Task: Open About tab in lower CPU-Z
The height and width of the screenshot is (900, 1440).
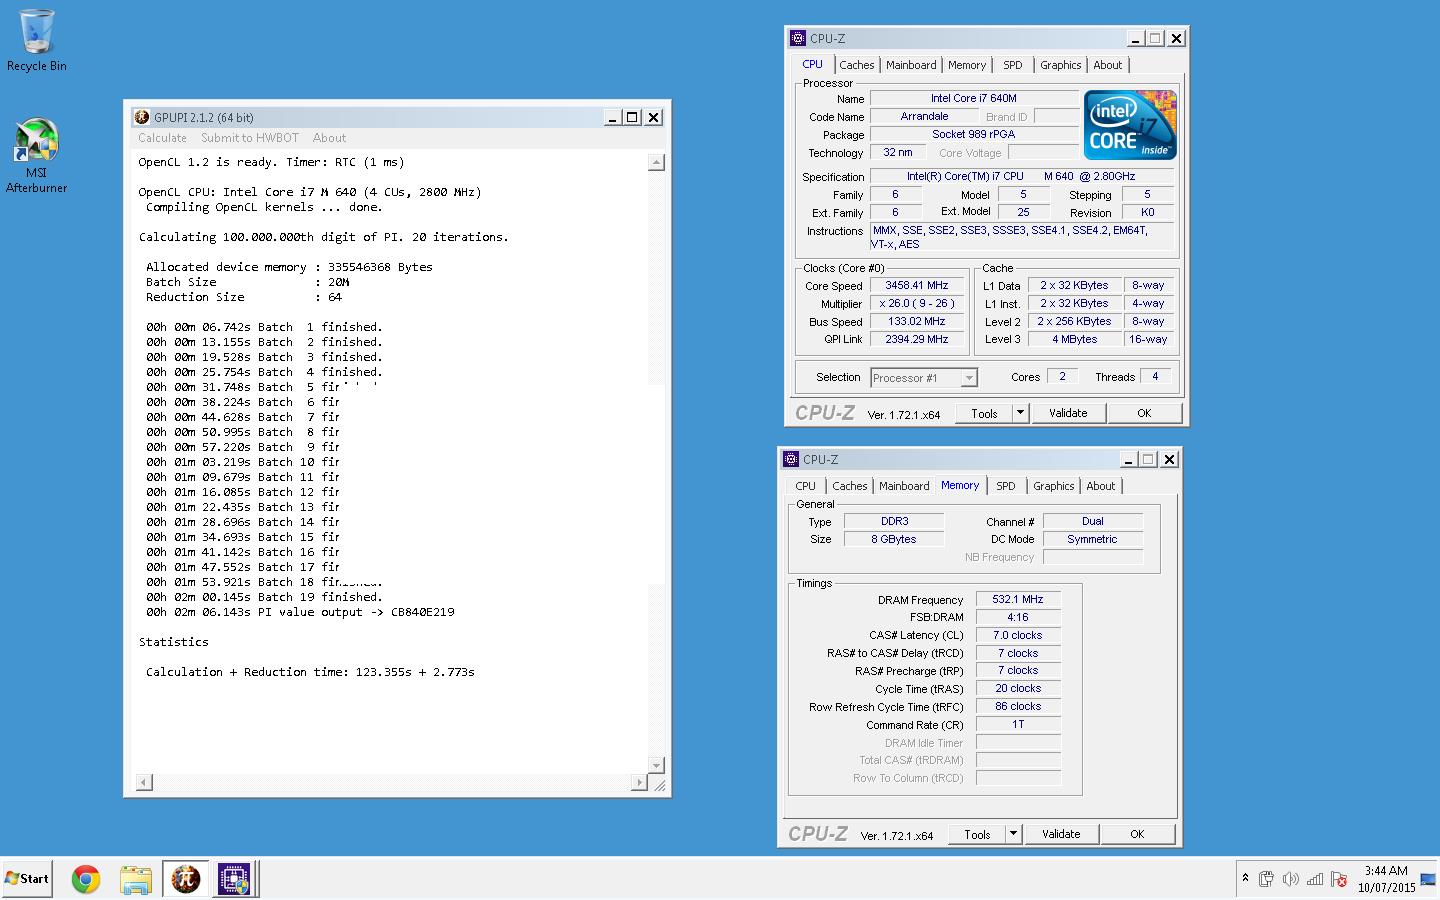Action: 1100,486
